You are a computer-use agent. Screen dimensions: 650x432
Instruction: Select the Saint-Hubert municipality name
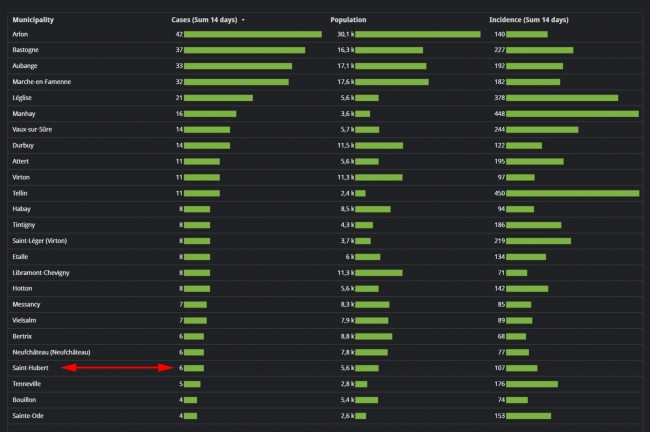pos(30,368)
